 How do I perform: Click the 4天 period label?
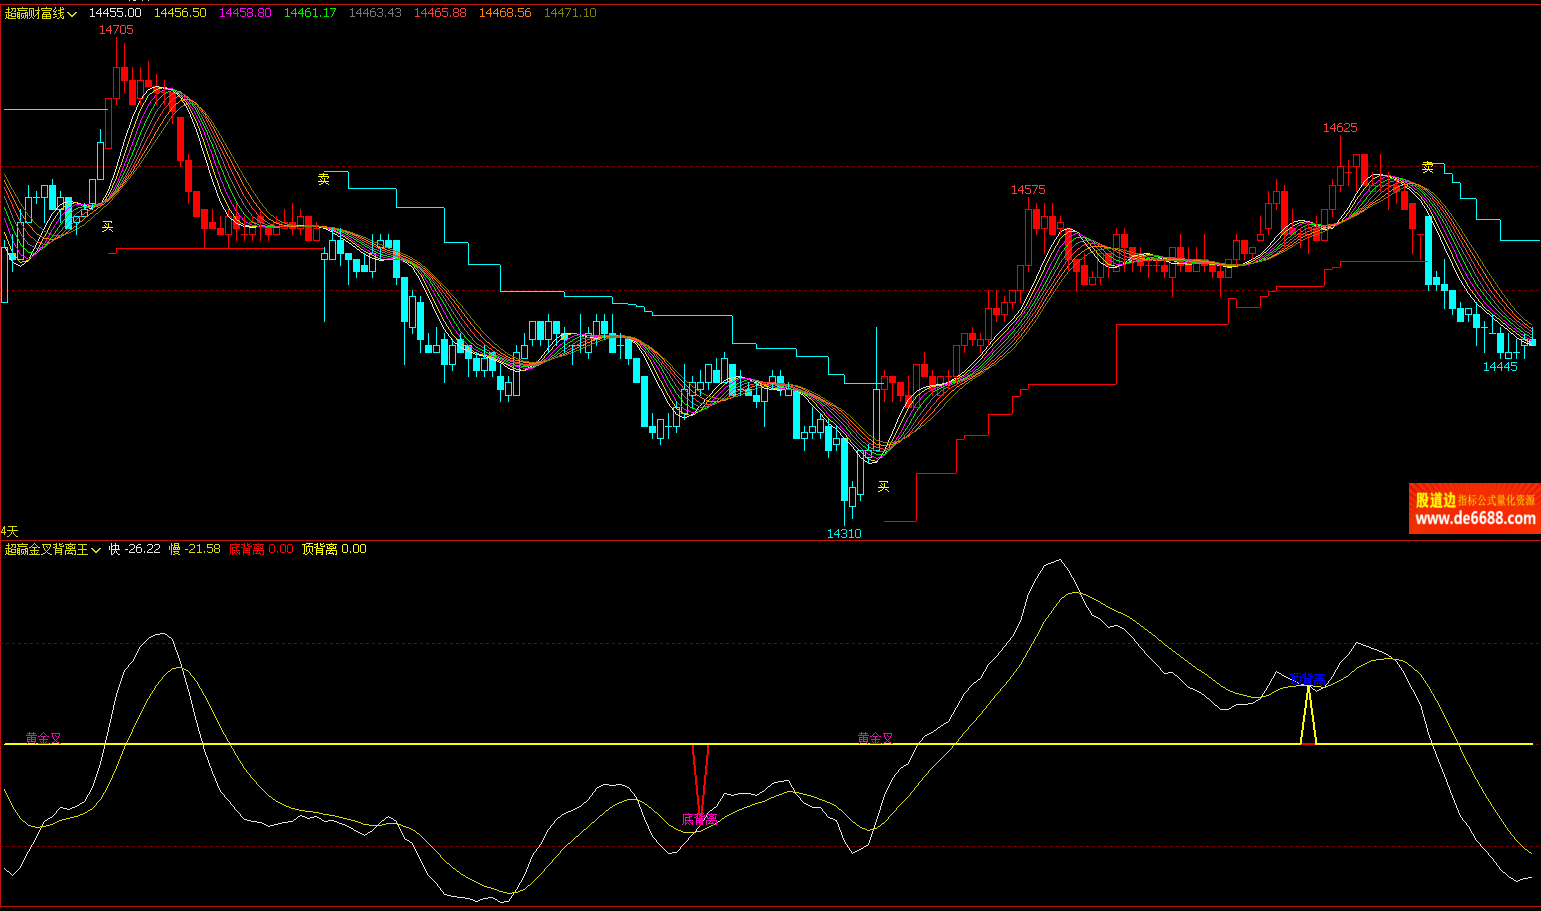coord(10,531)
